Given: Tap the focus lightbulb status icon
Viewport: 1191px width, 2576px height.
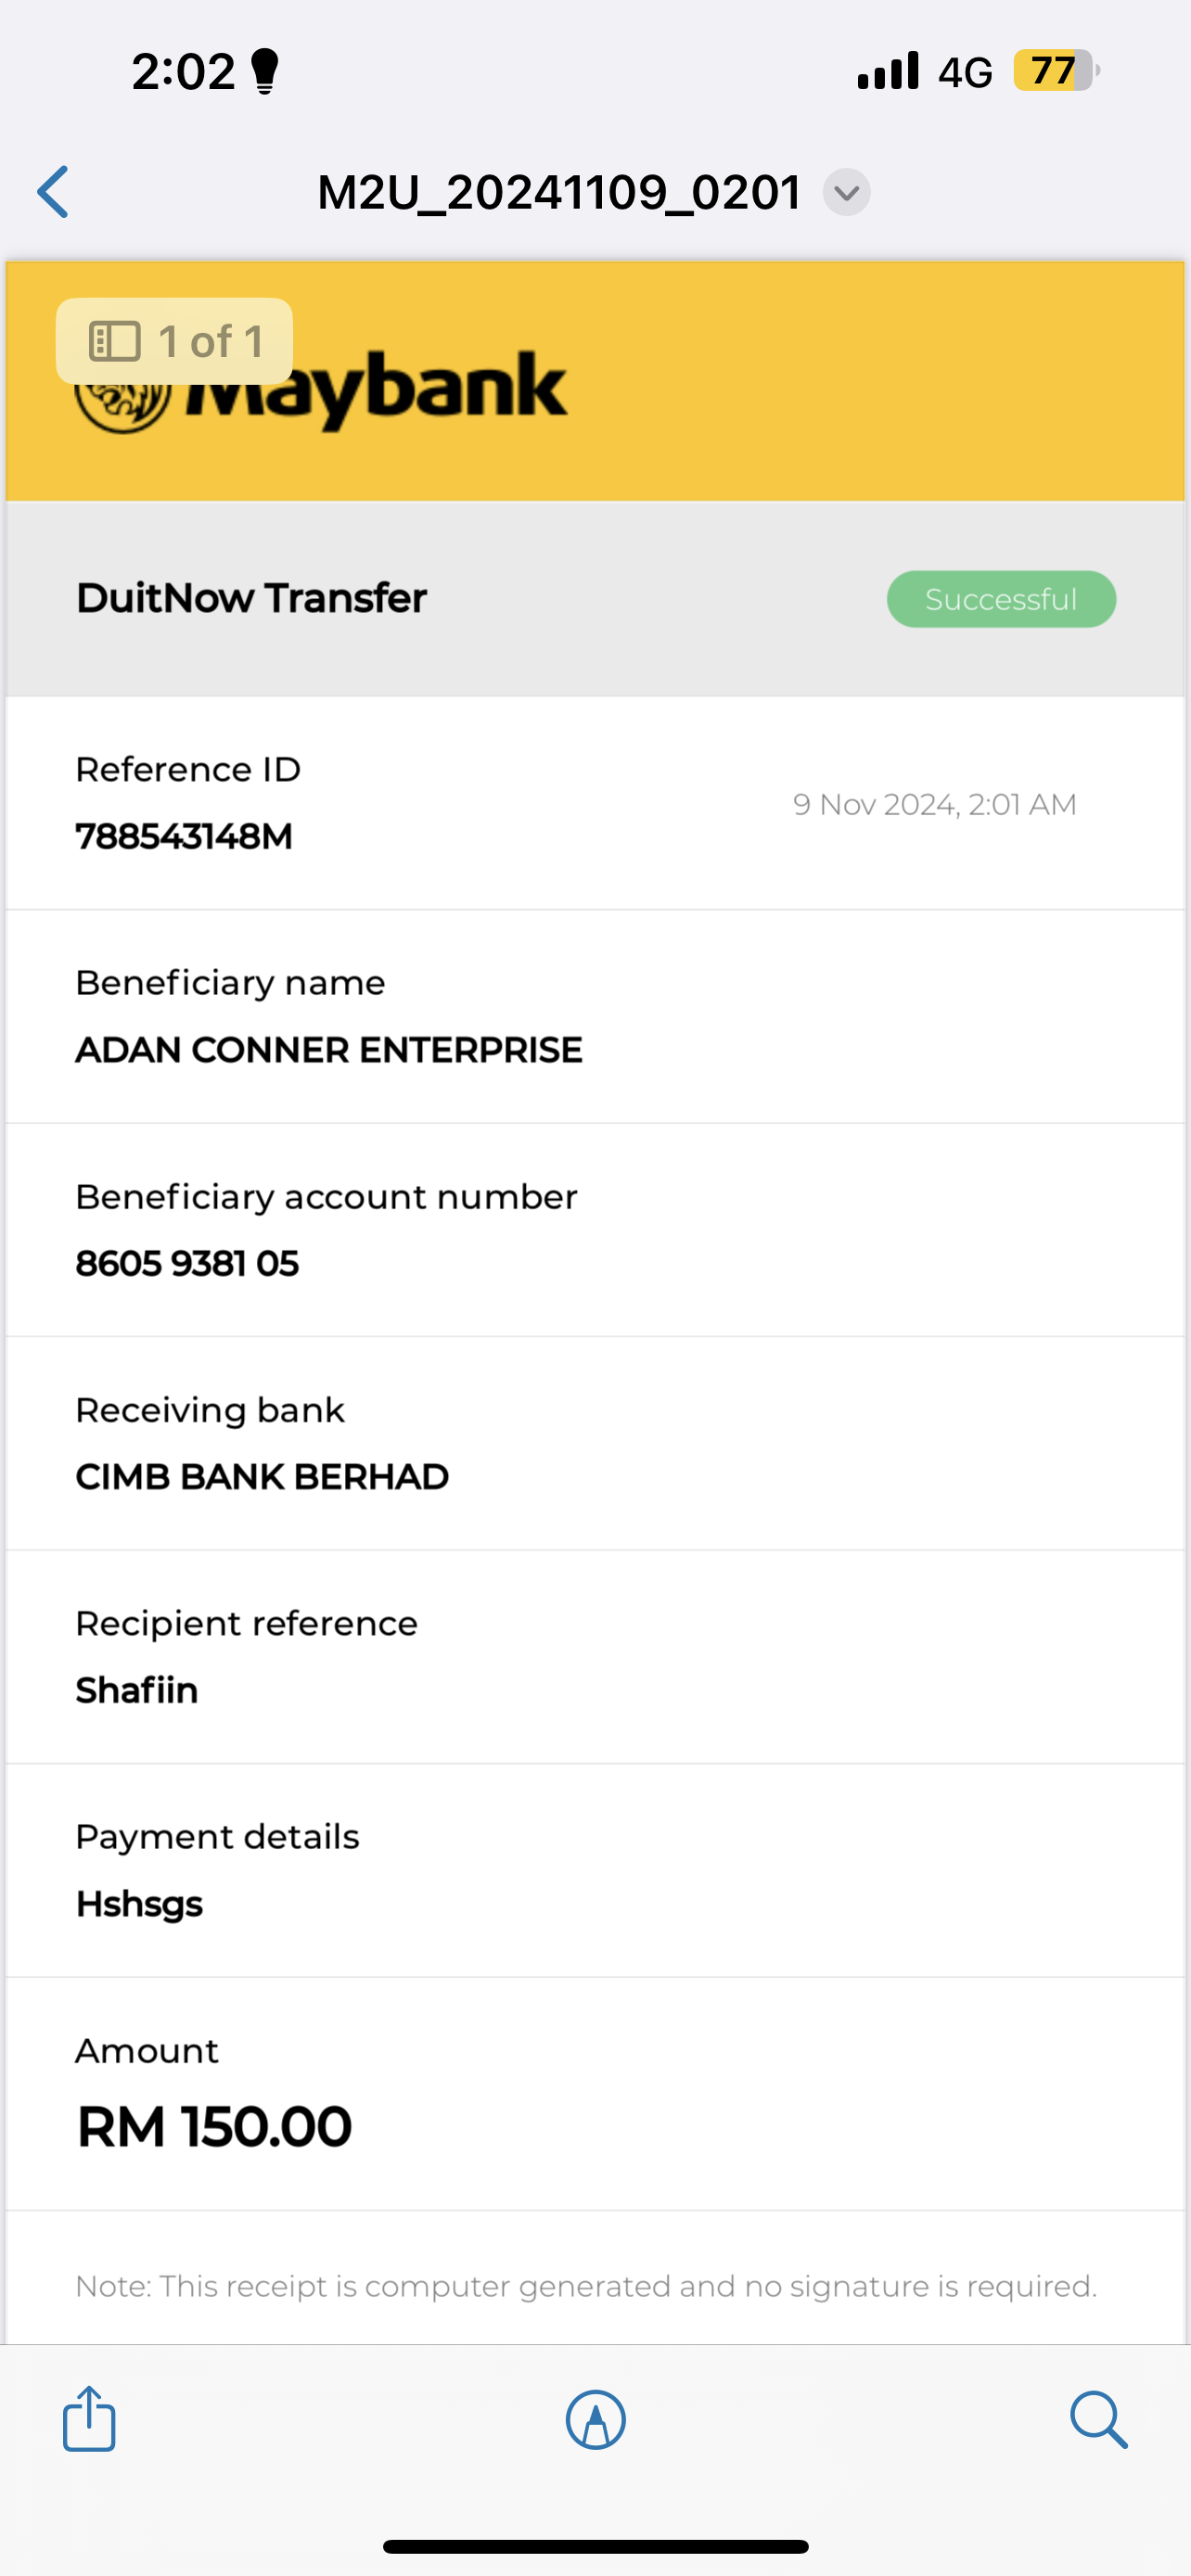Looking at the screenshot, I should click(x=265, y=72).
